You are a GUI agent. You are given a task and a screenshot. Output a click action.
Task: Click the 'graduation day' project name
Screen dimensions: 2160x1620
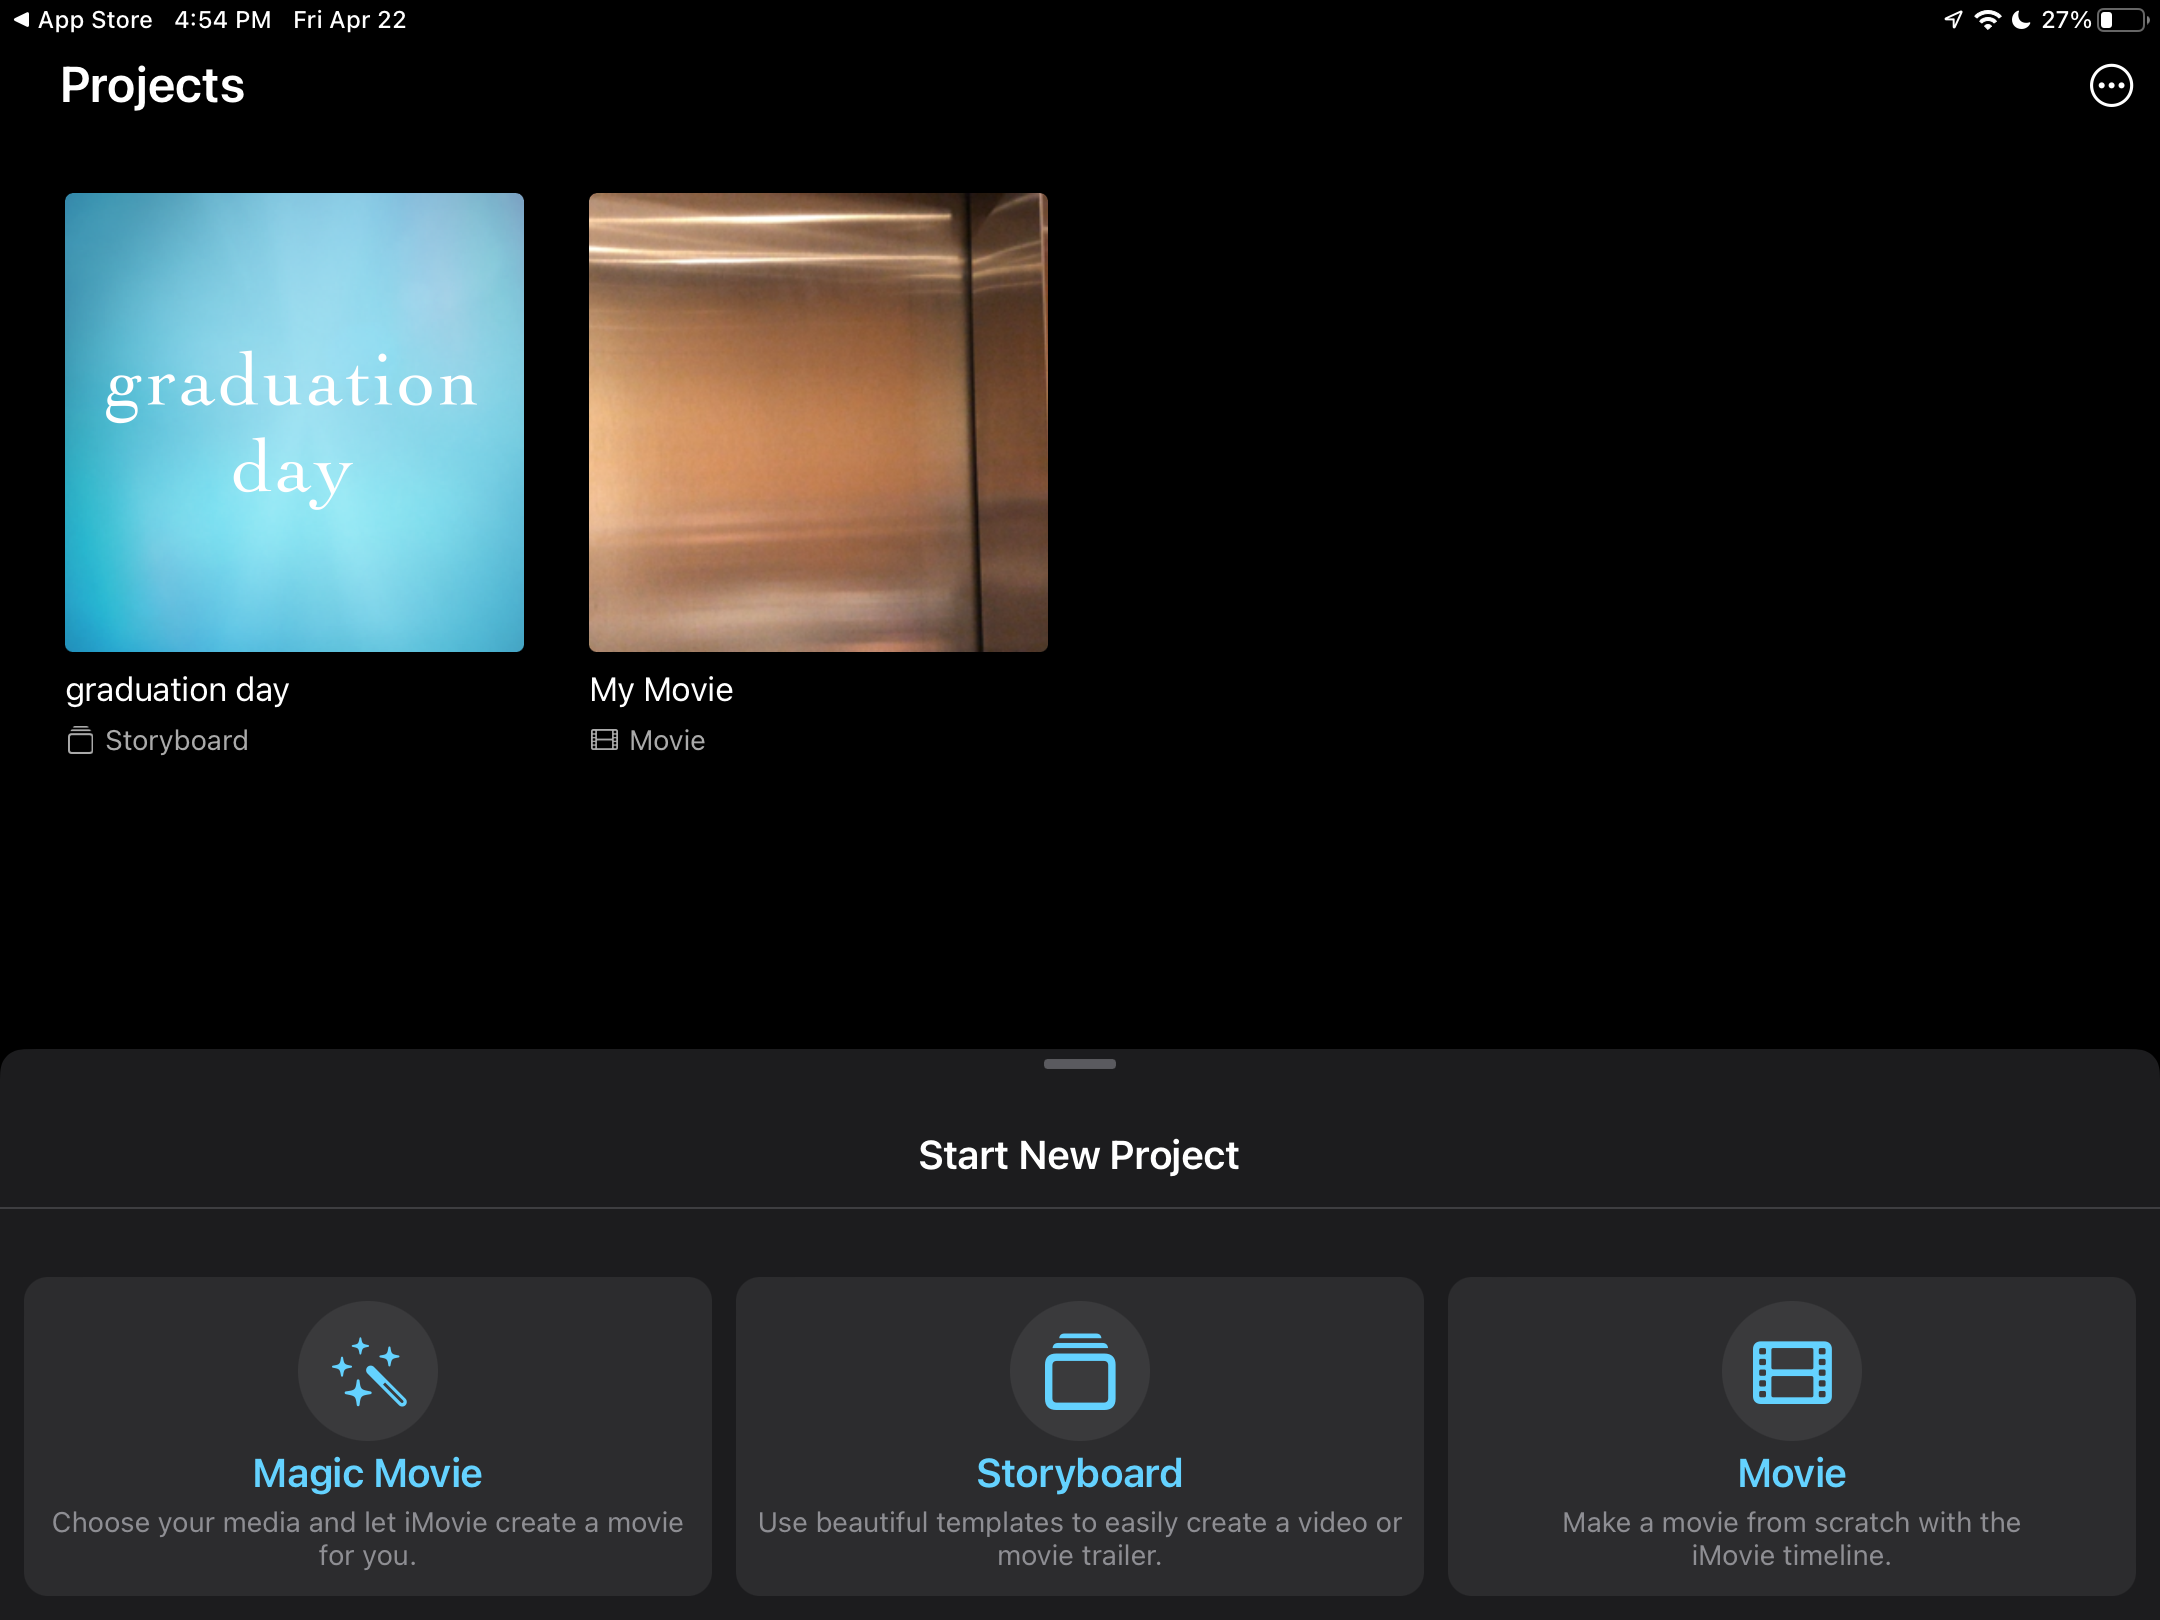pos(177,689)
